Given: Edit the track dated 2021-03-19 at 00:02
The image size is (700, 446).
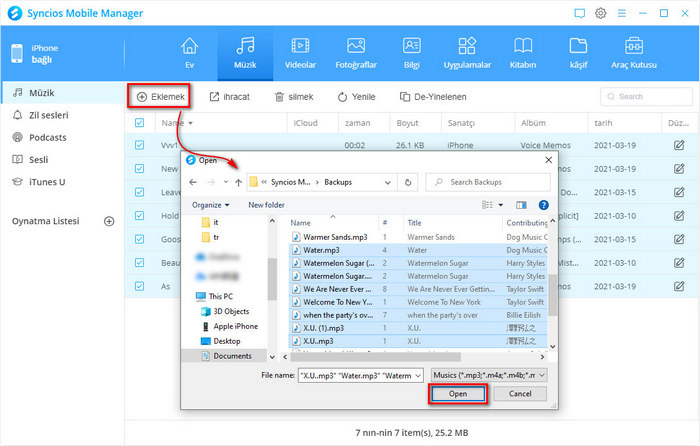Looking at the screenshot, I should click(x=679, y=145).
